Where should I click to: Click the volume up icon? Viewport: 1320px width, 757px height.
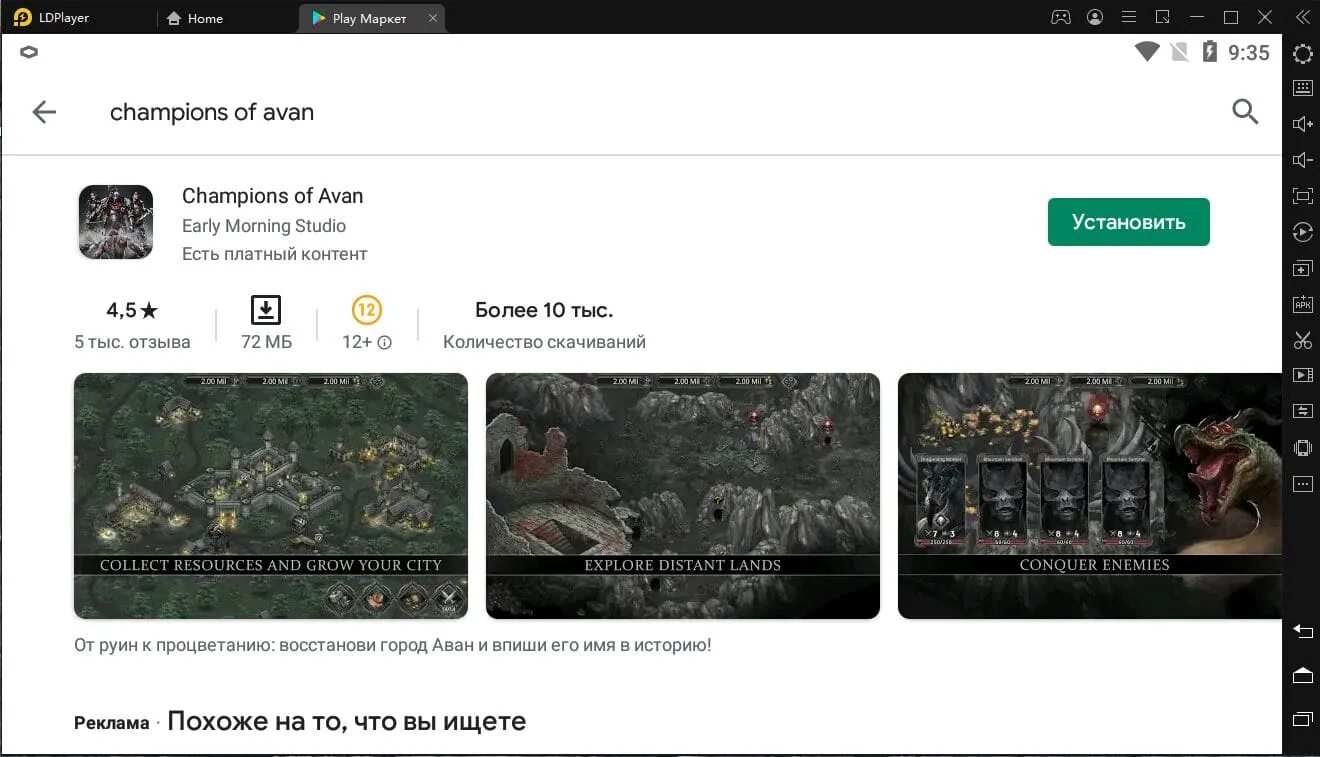(x=1302, y=123)
